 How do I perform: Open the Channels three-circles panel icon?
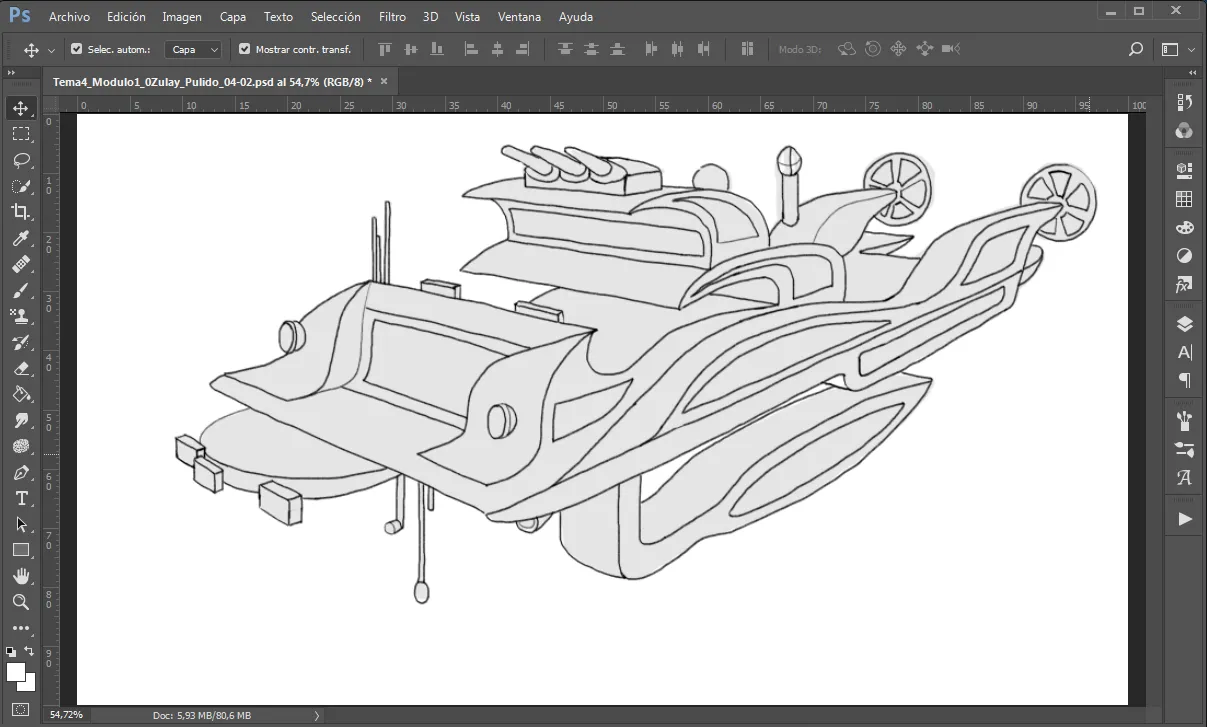[1184, 130]
